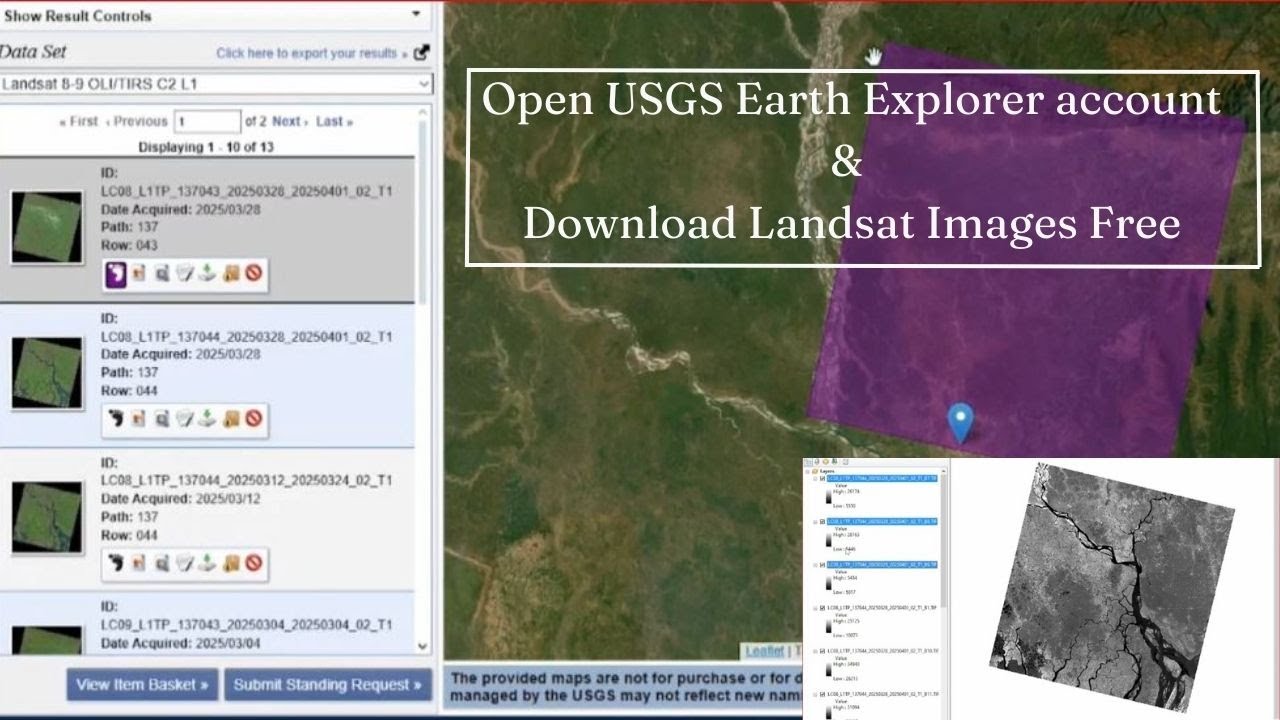Screen dimensions: 1280x720
Task: Click the export results icon
Action: click(x=421, y=53)
